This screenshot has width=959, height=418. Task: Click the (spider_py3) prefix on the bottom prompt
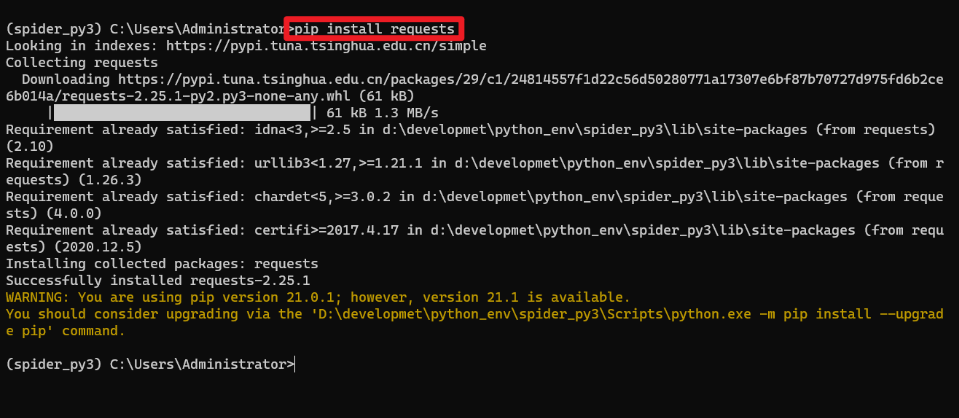pos(54,364)
